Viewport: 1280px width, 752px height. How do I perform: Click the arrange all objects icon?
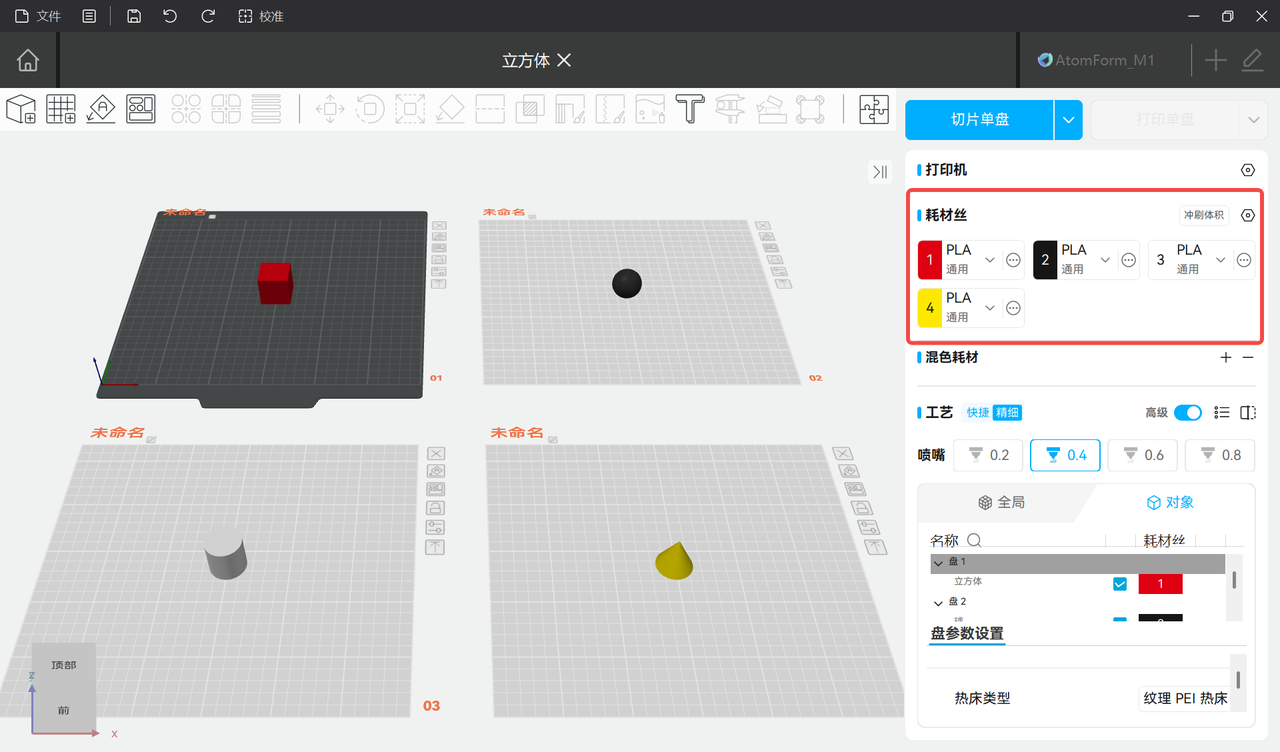pyautogui.click(x=141, y=109)
